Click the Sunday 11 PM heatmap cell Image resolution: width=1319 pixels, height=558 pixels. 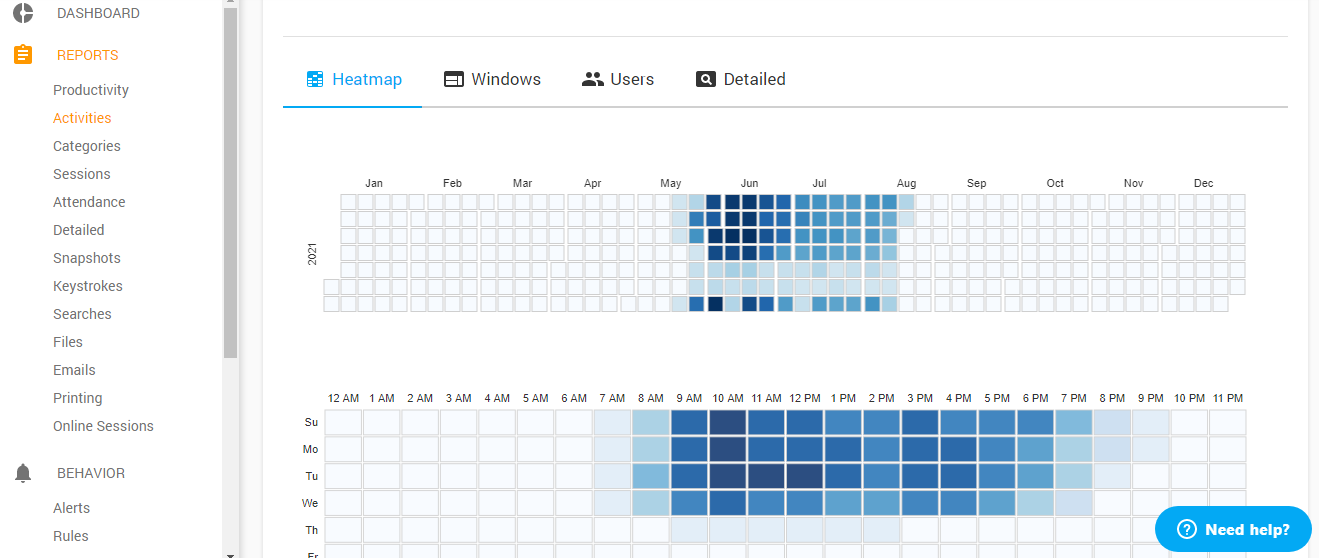[x=1227, y=422]
